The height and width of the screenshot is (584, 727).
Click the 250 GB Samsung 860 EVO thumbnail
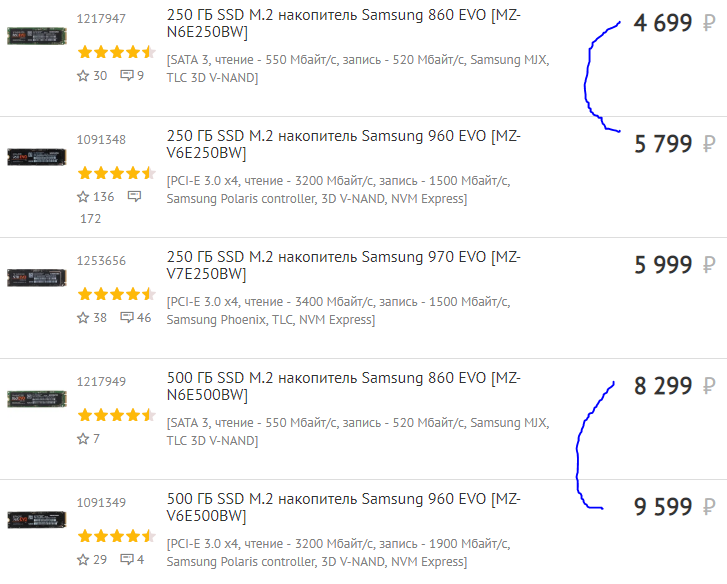point(36,36)
